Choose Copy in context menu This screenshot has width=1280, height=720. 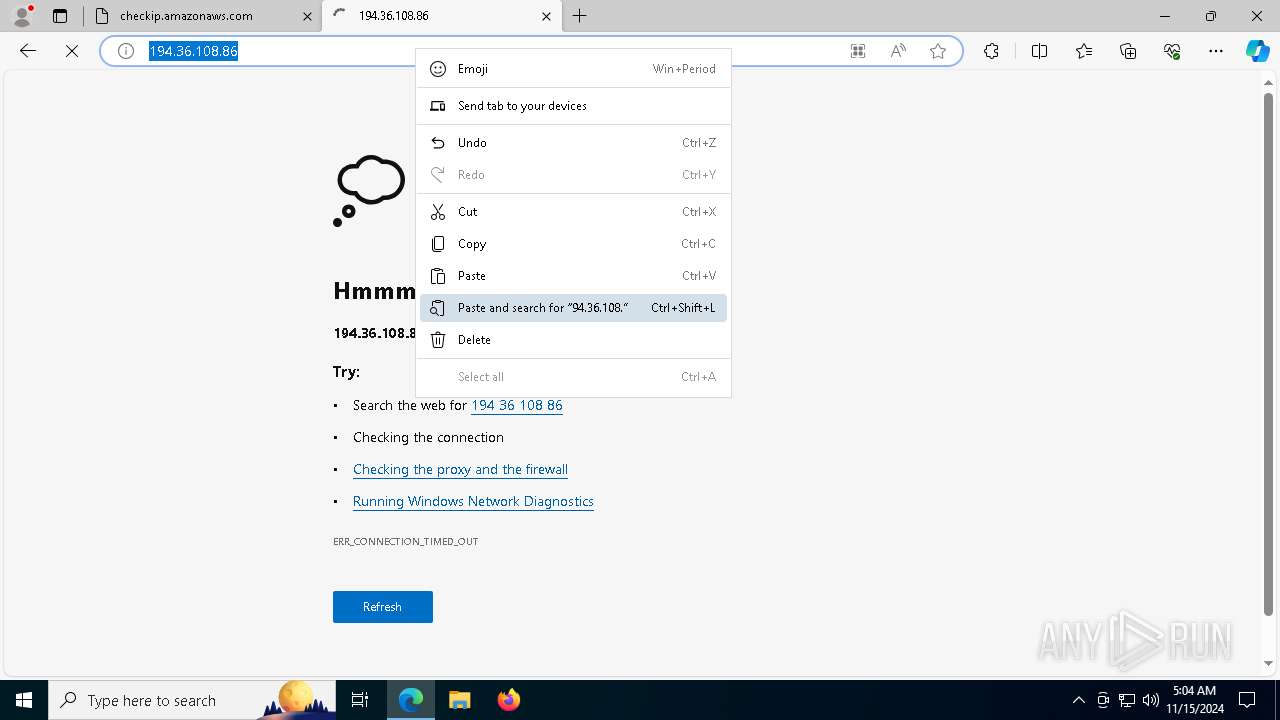573,244
